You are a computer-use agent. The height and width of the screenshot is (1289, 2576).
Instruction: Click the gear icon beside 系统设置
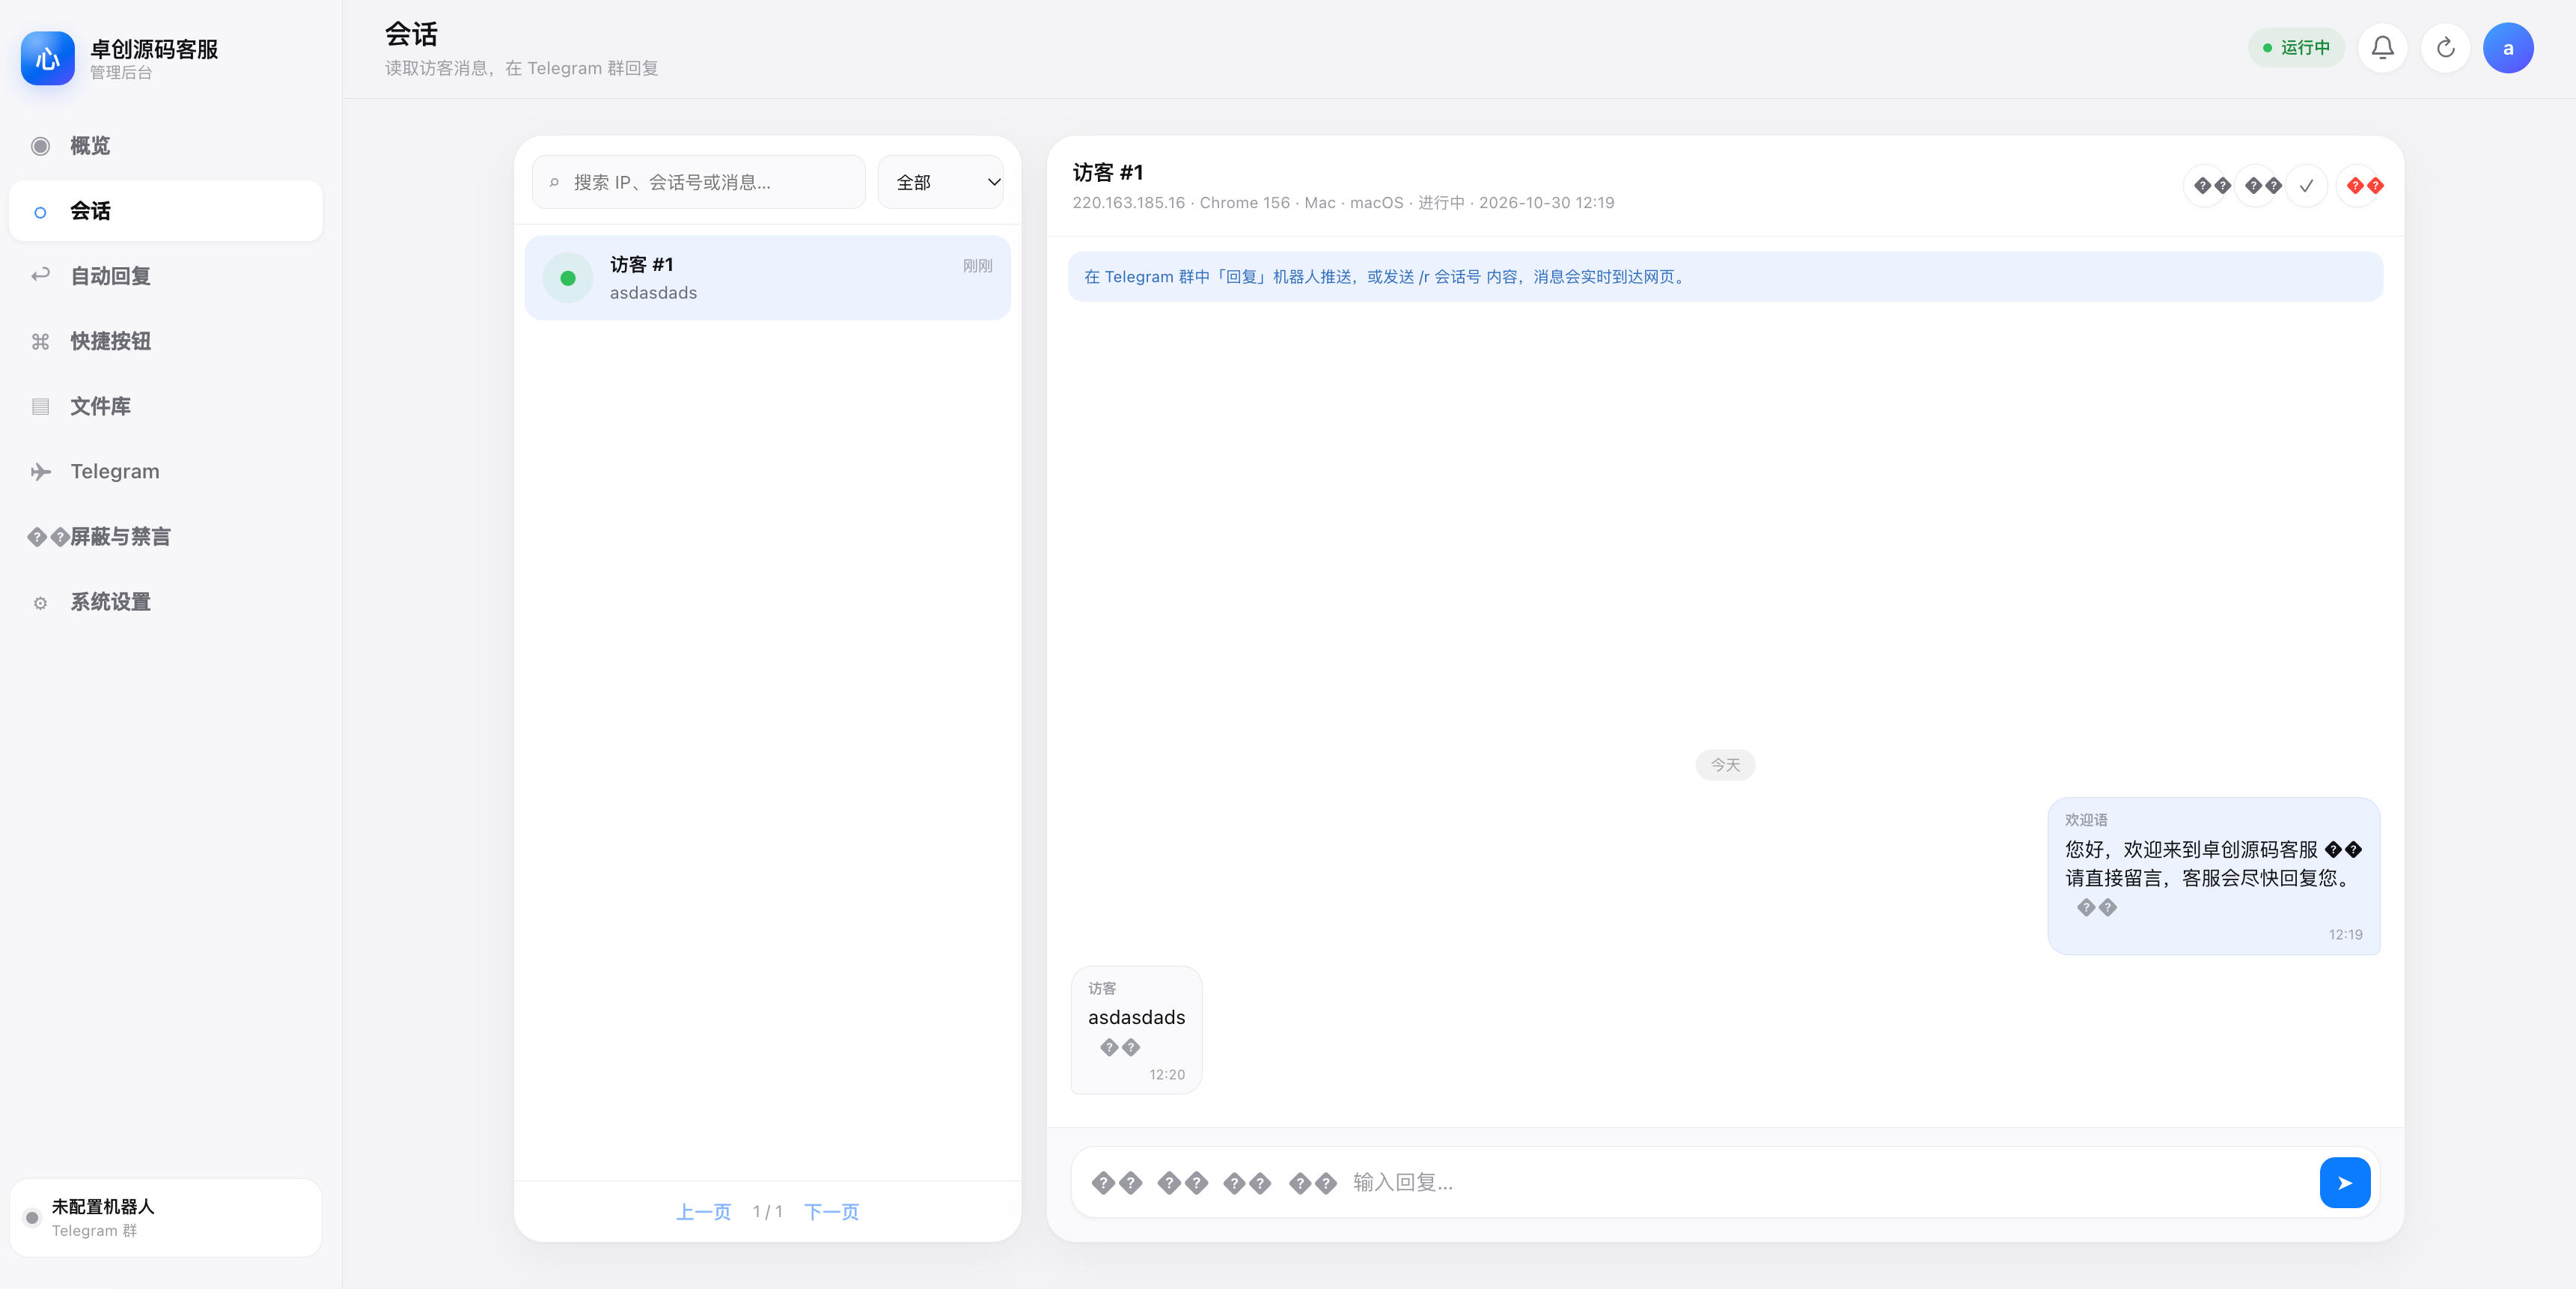tap(40, 603)
